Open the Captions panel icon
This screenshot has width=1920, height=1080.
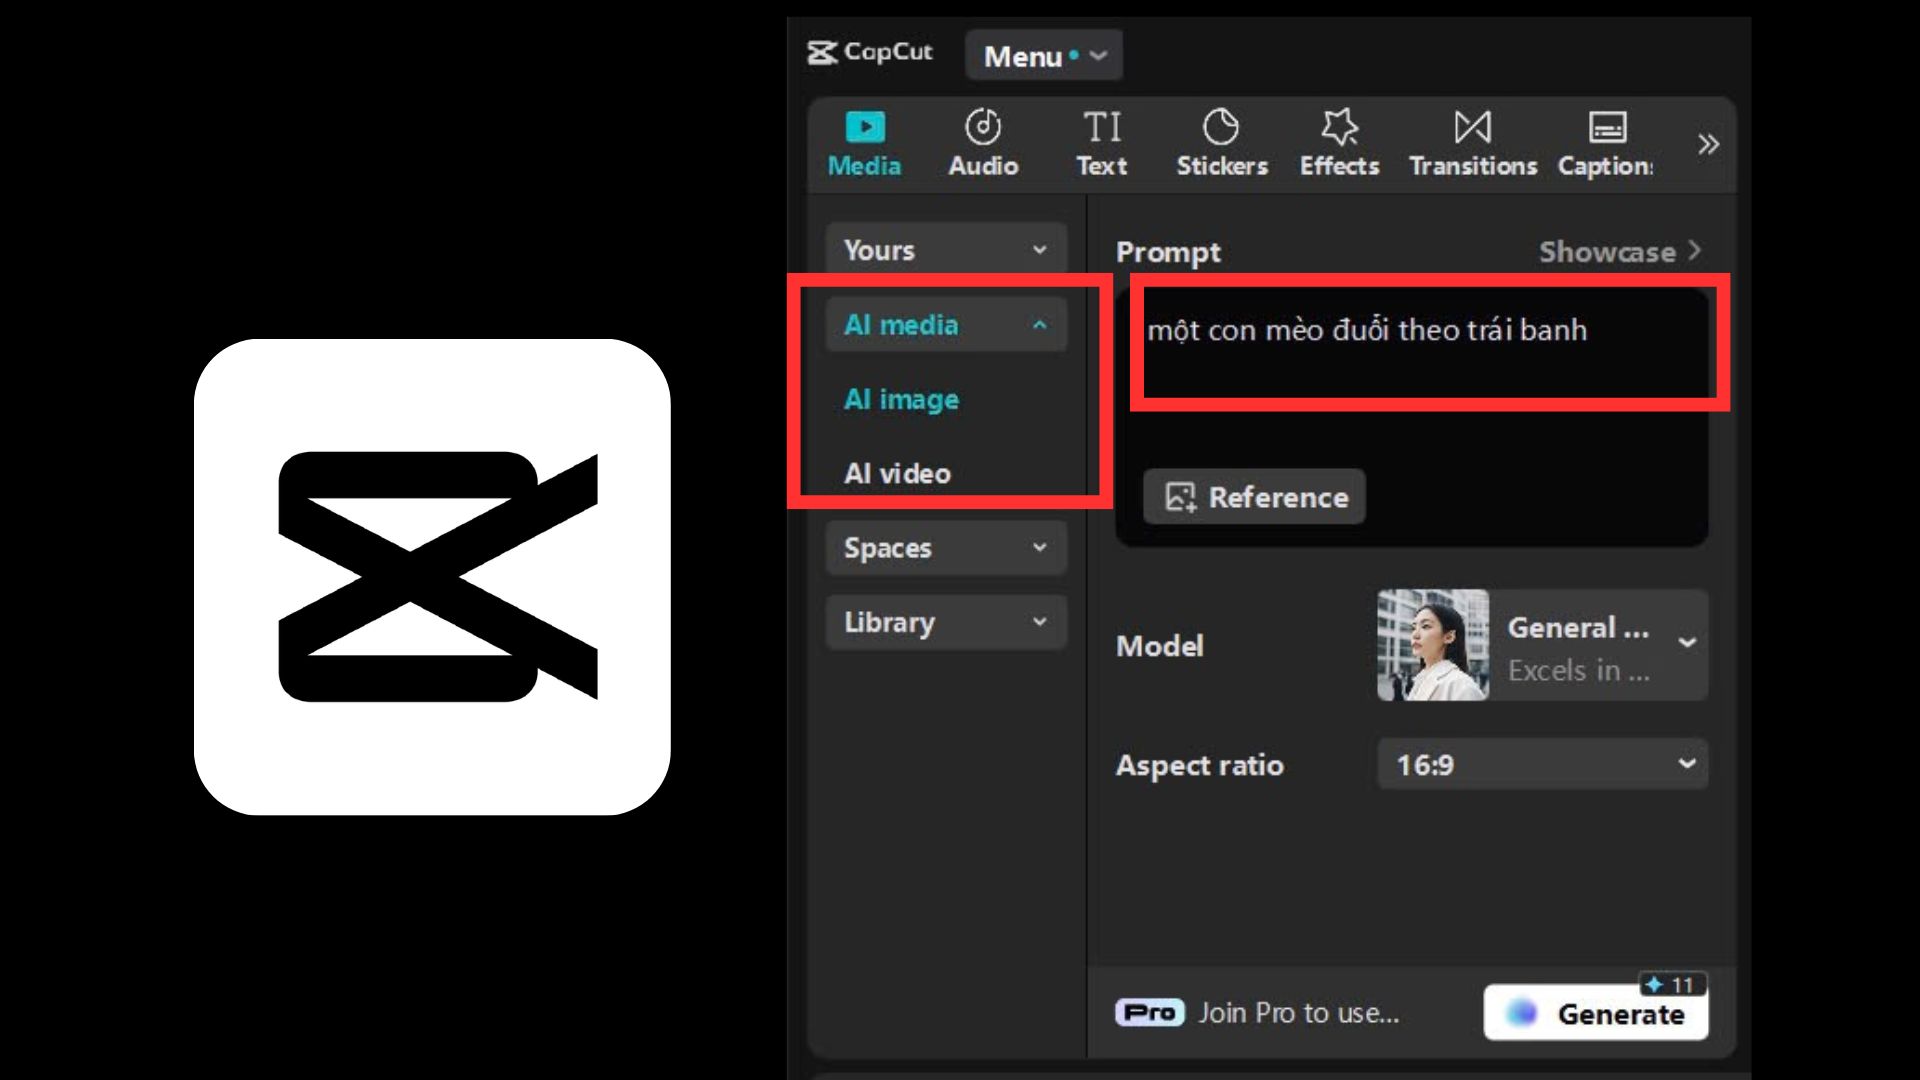pos(1606,128)
